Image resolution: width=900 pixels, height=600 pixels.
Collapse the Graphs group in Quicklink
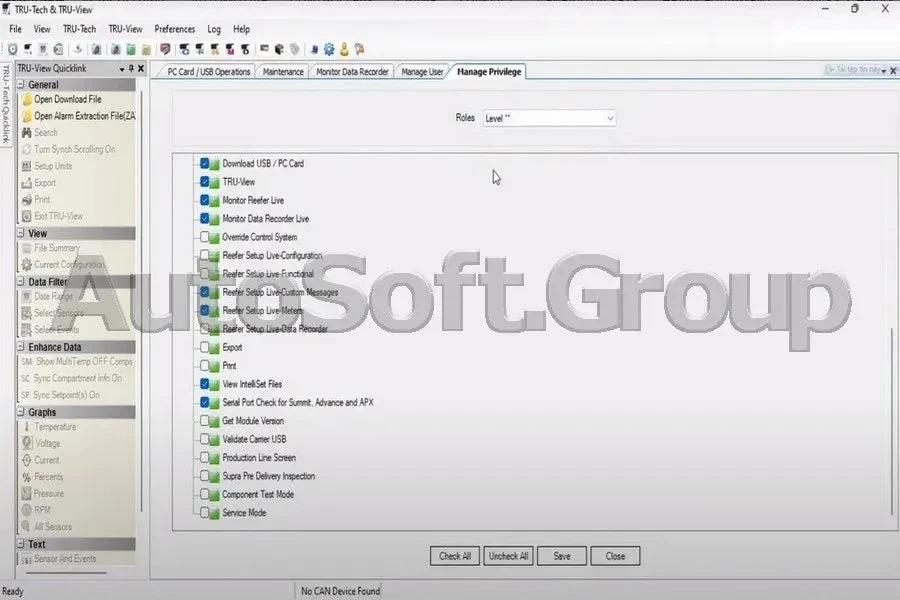click(21, 412)
